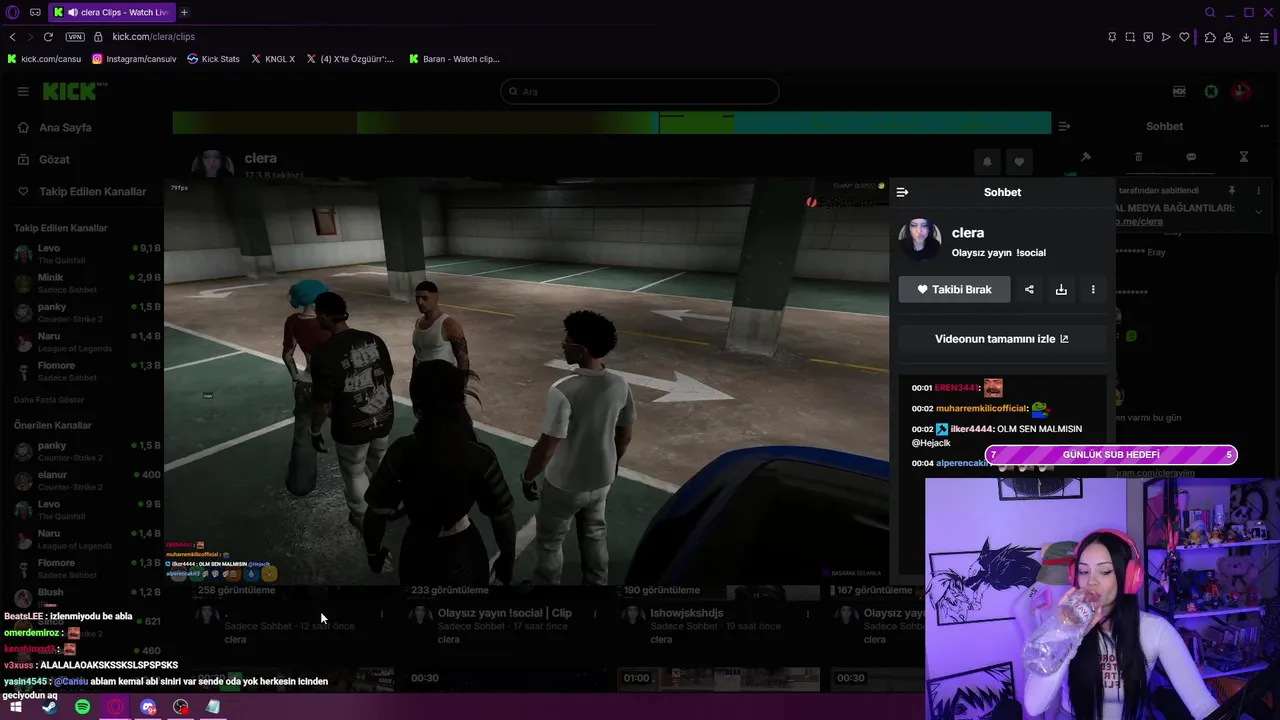Click the NDK icon in Kick header
The width and height of the screenshot is (1280, 720).
click(1179, 91)
